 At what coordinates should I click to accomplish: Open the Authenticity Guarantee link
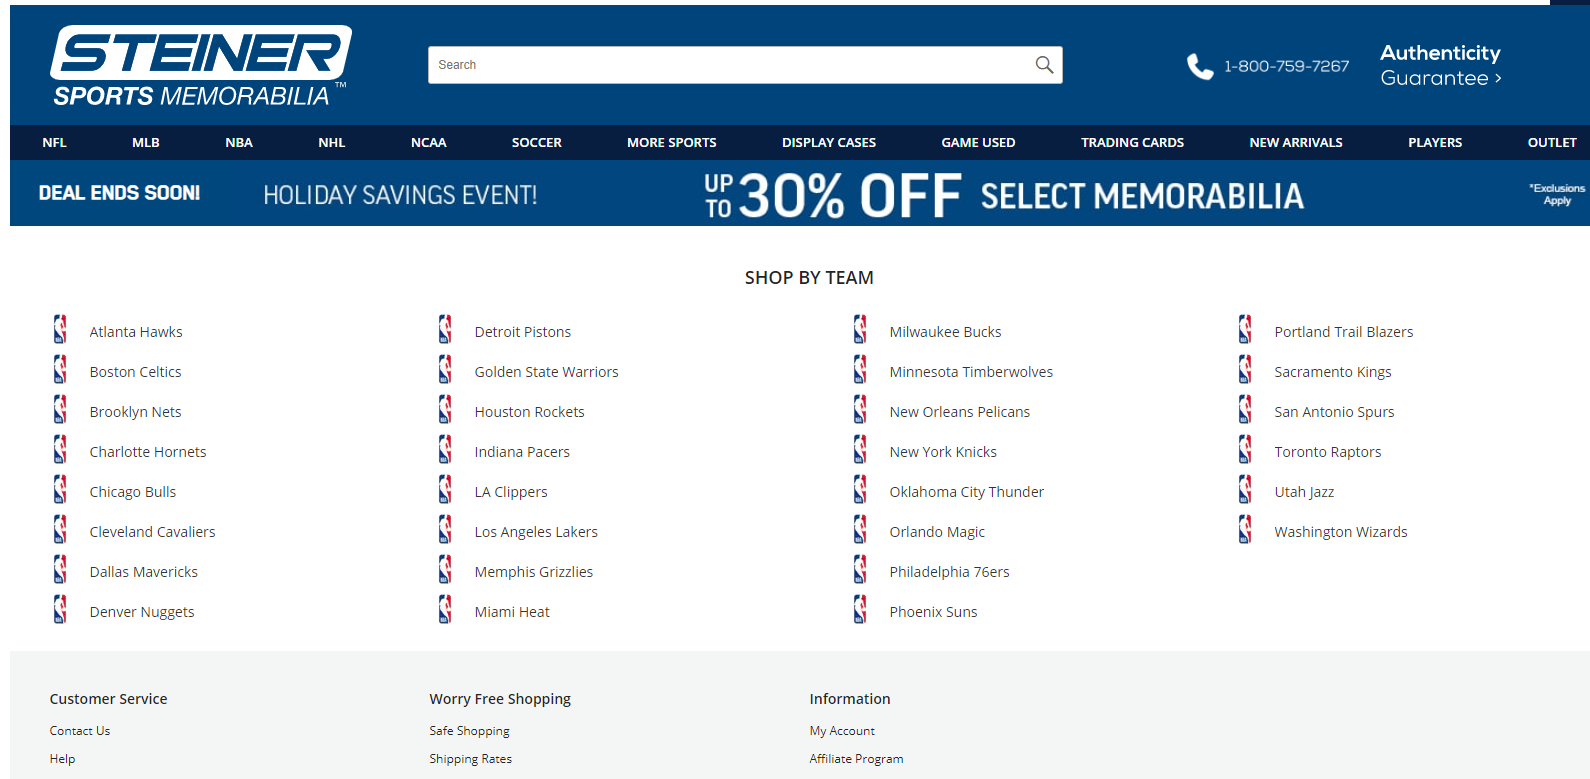[1440, 65]
